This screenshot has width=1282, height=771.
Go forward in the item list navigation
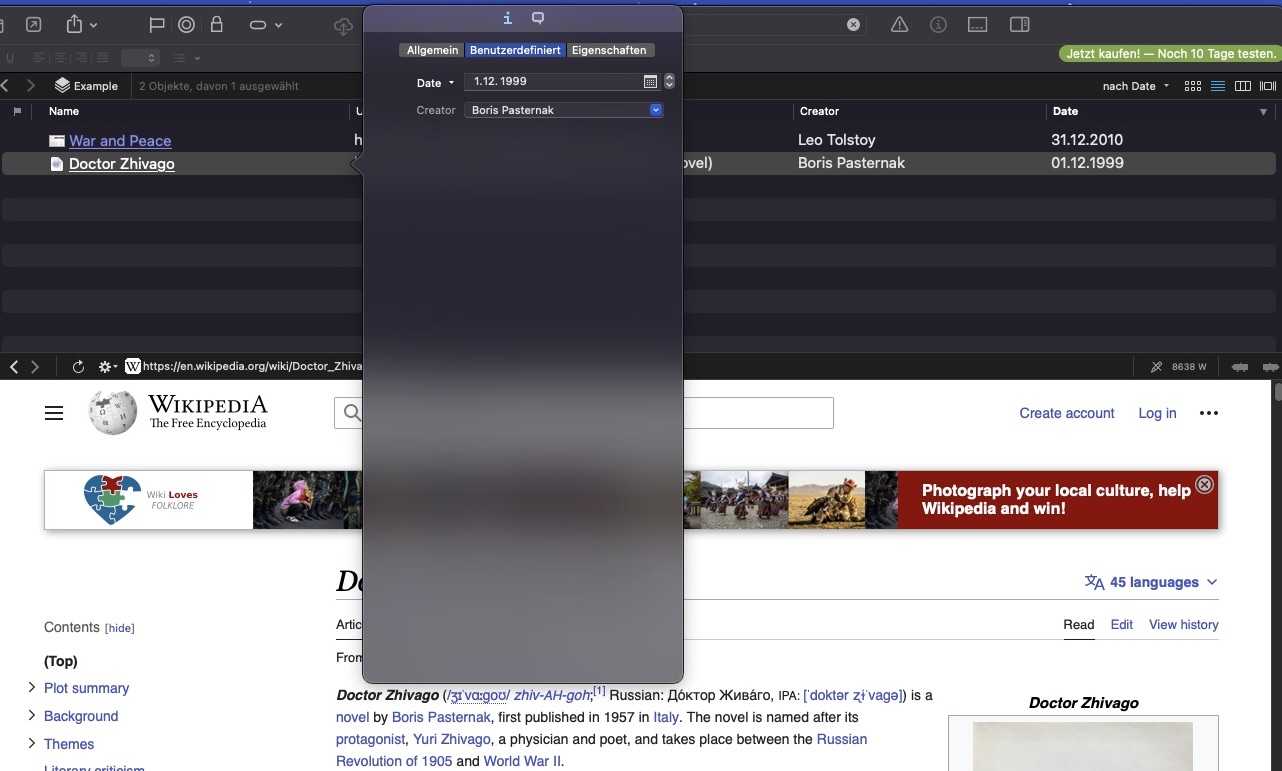tap(31, 86)
